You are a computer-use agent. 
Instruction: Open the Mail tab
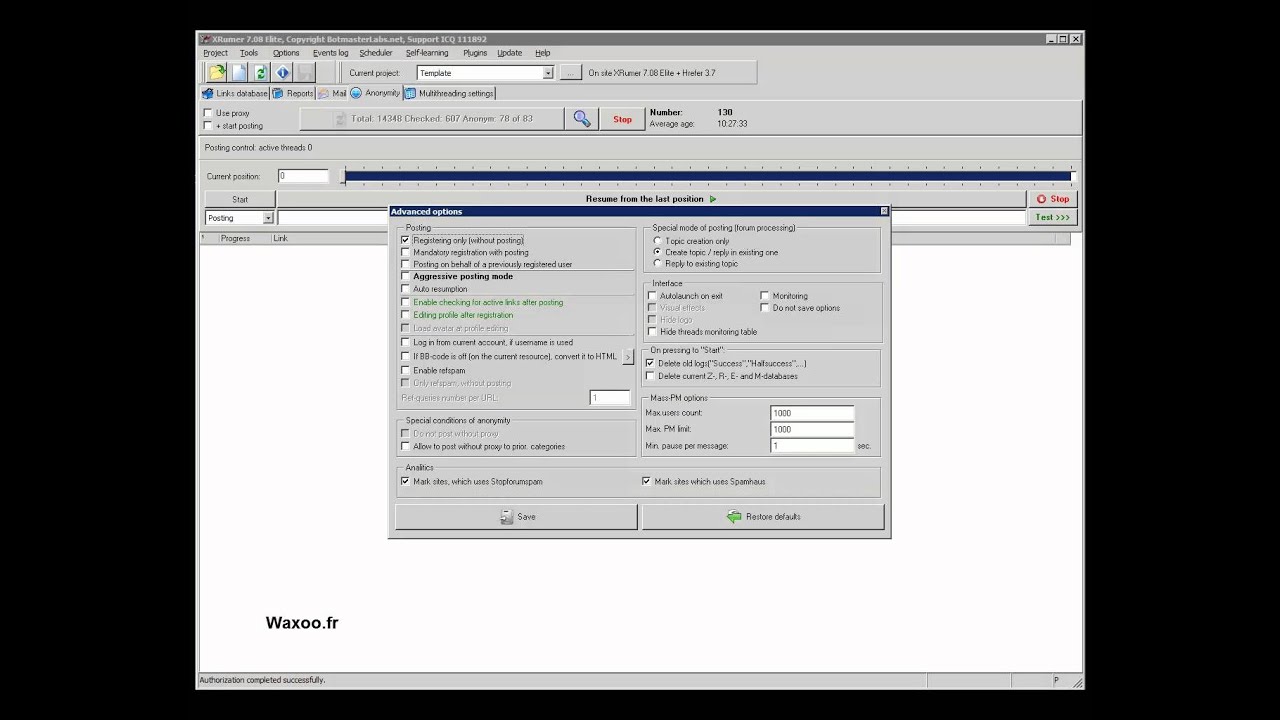click(333, 93)
